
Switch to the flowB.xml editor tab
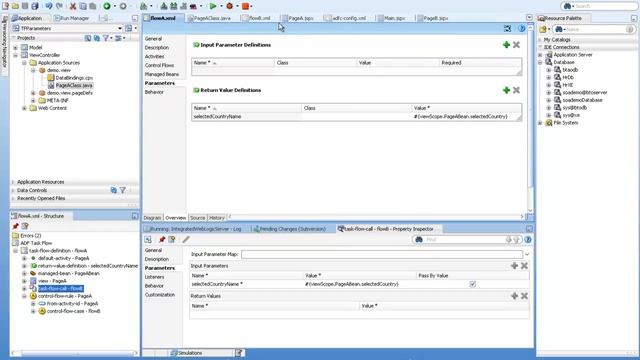coord(256,18)
